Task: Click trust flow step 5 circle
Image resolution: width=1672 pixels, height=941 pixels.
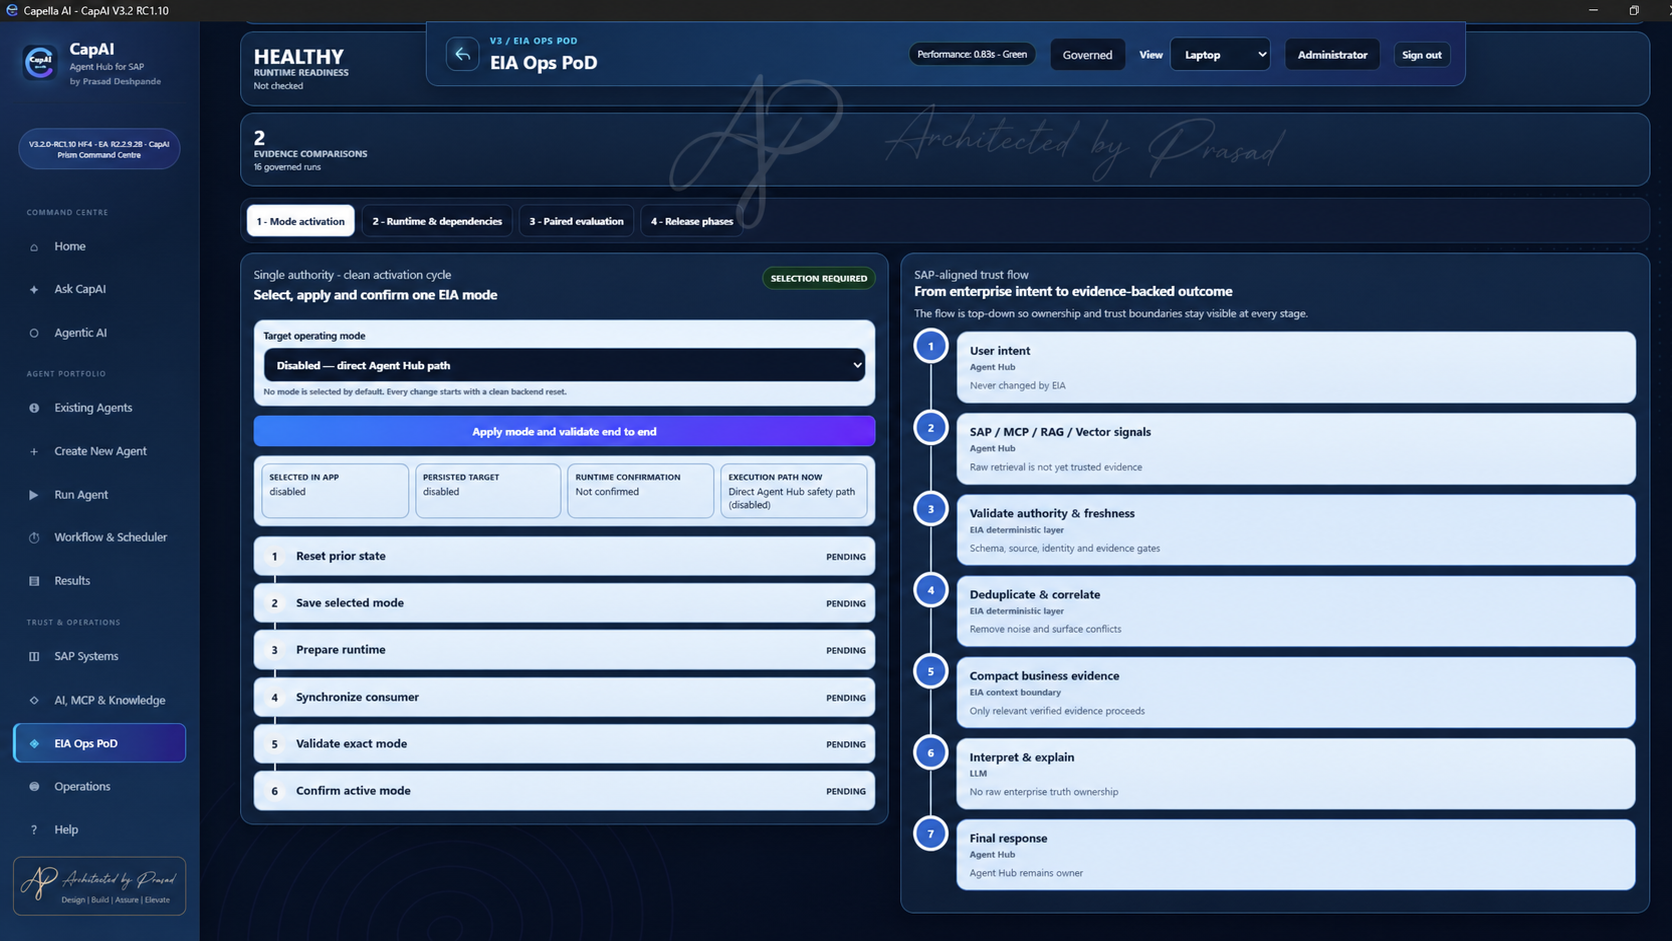Action: (x=931, y=671)
